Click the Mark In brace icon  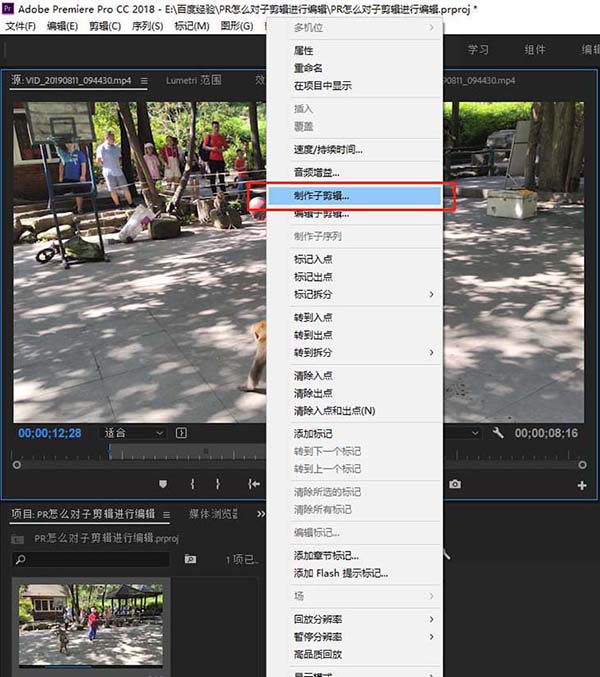click(193, 484)
